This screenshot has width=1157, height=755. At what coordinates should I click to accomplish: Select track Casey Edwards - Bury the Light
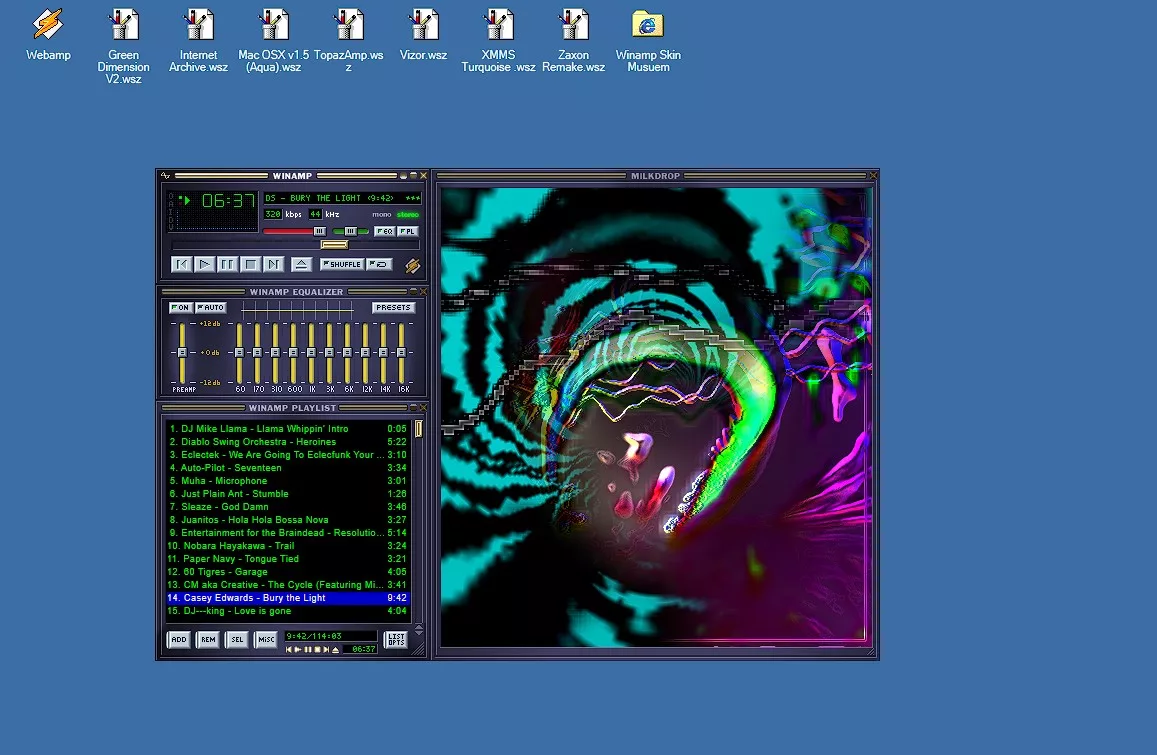(x=287, y=598)
